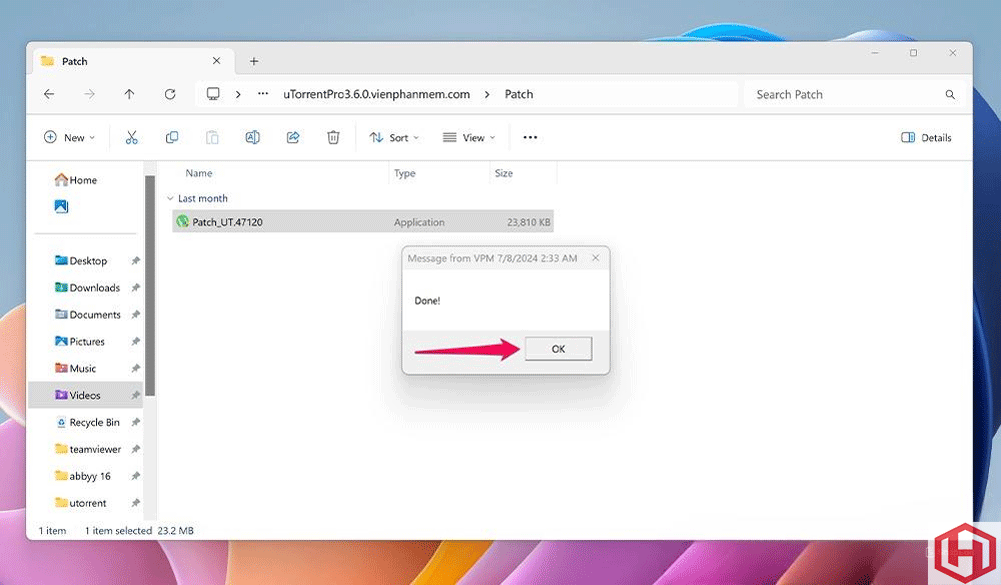Select the Patch tab
This screenshot has width=1001, height=585.
133,61
